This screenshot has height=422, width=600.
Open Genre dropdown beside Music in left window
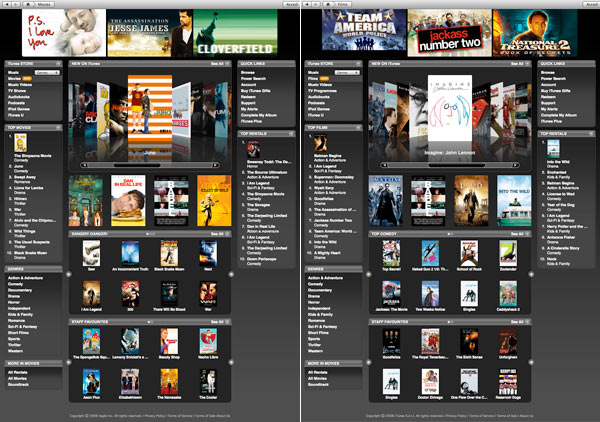[x=47, y=72]
